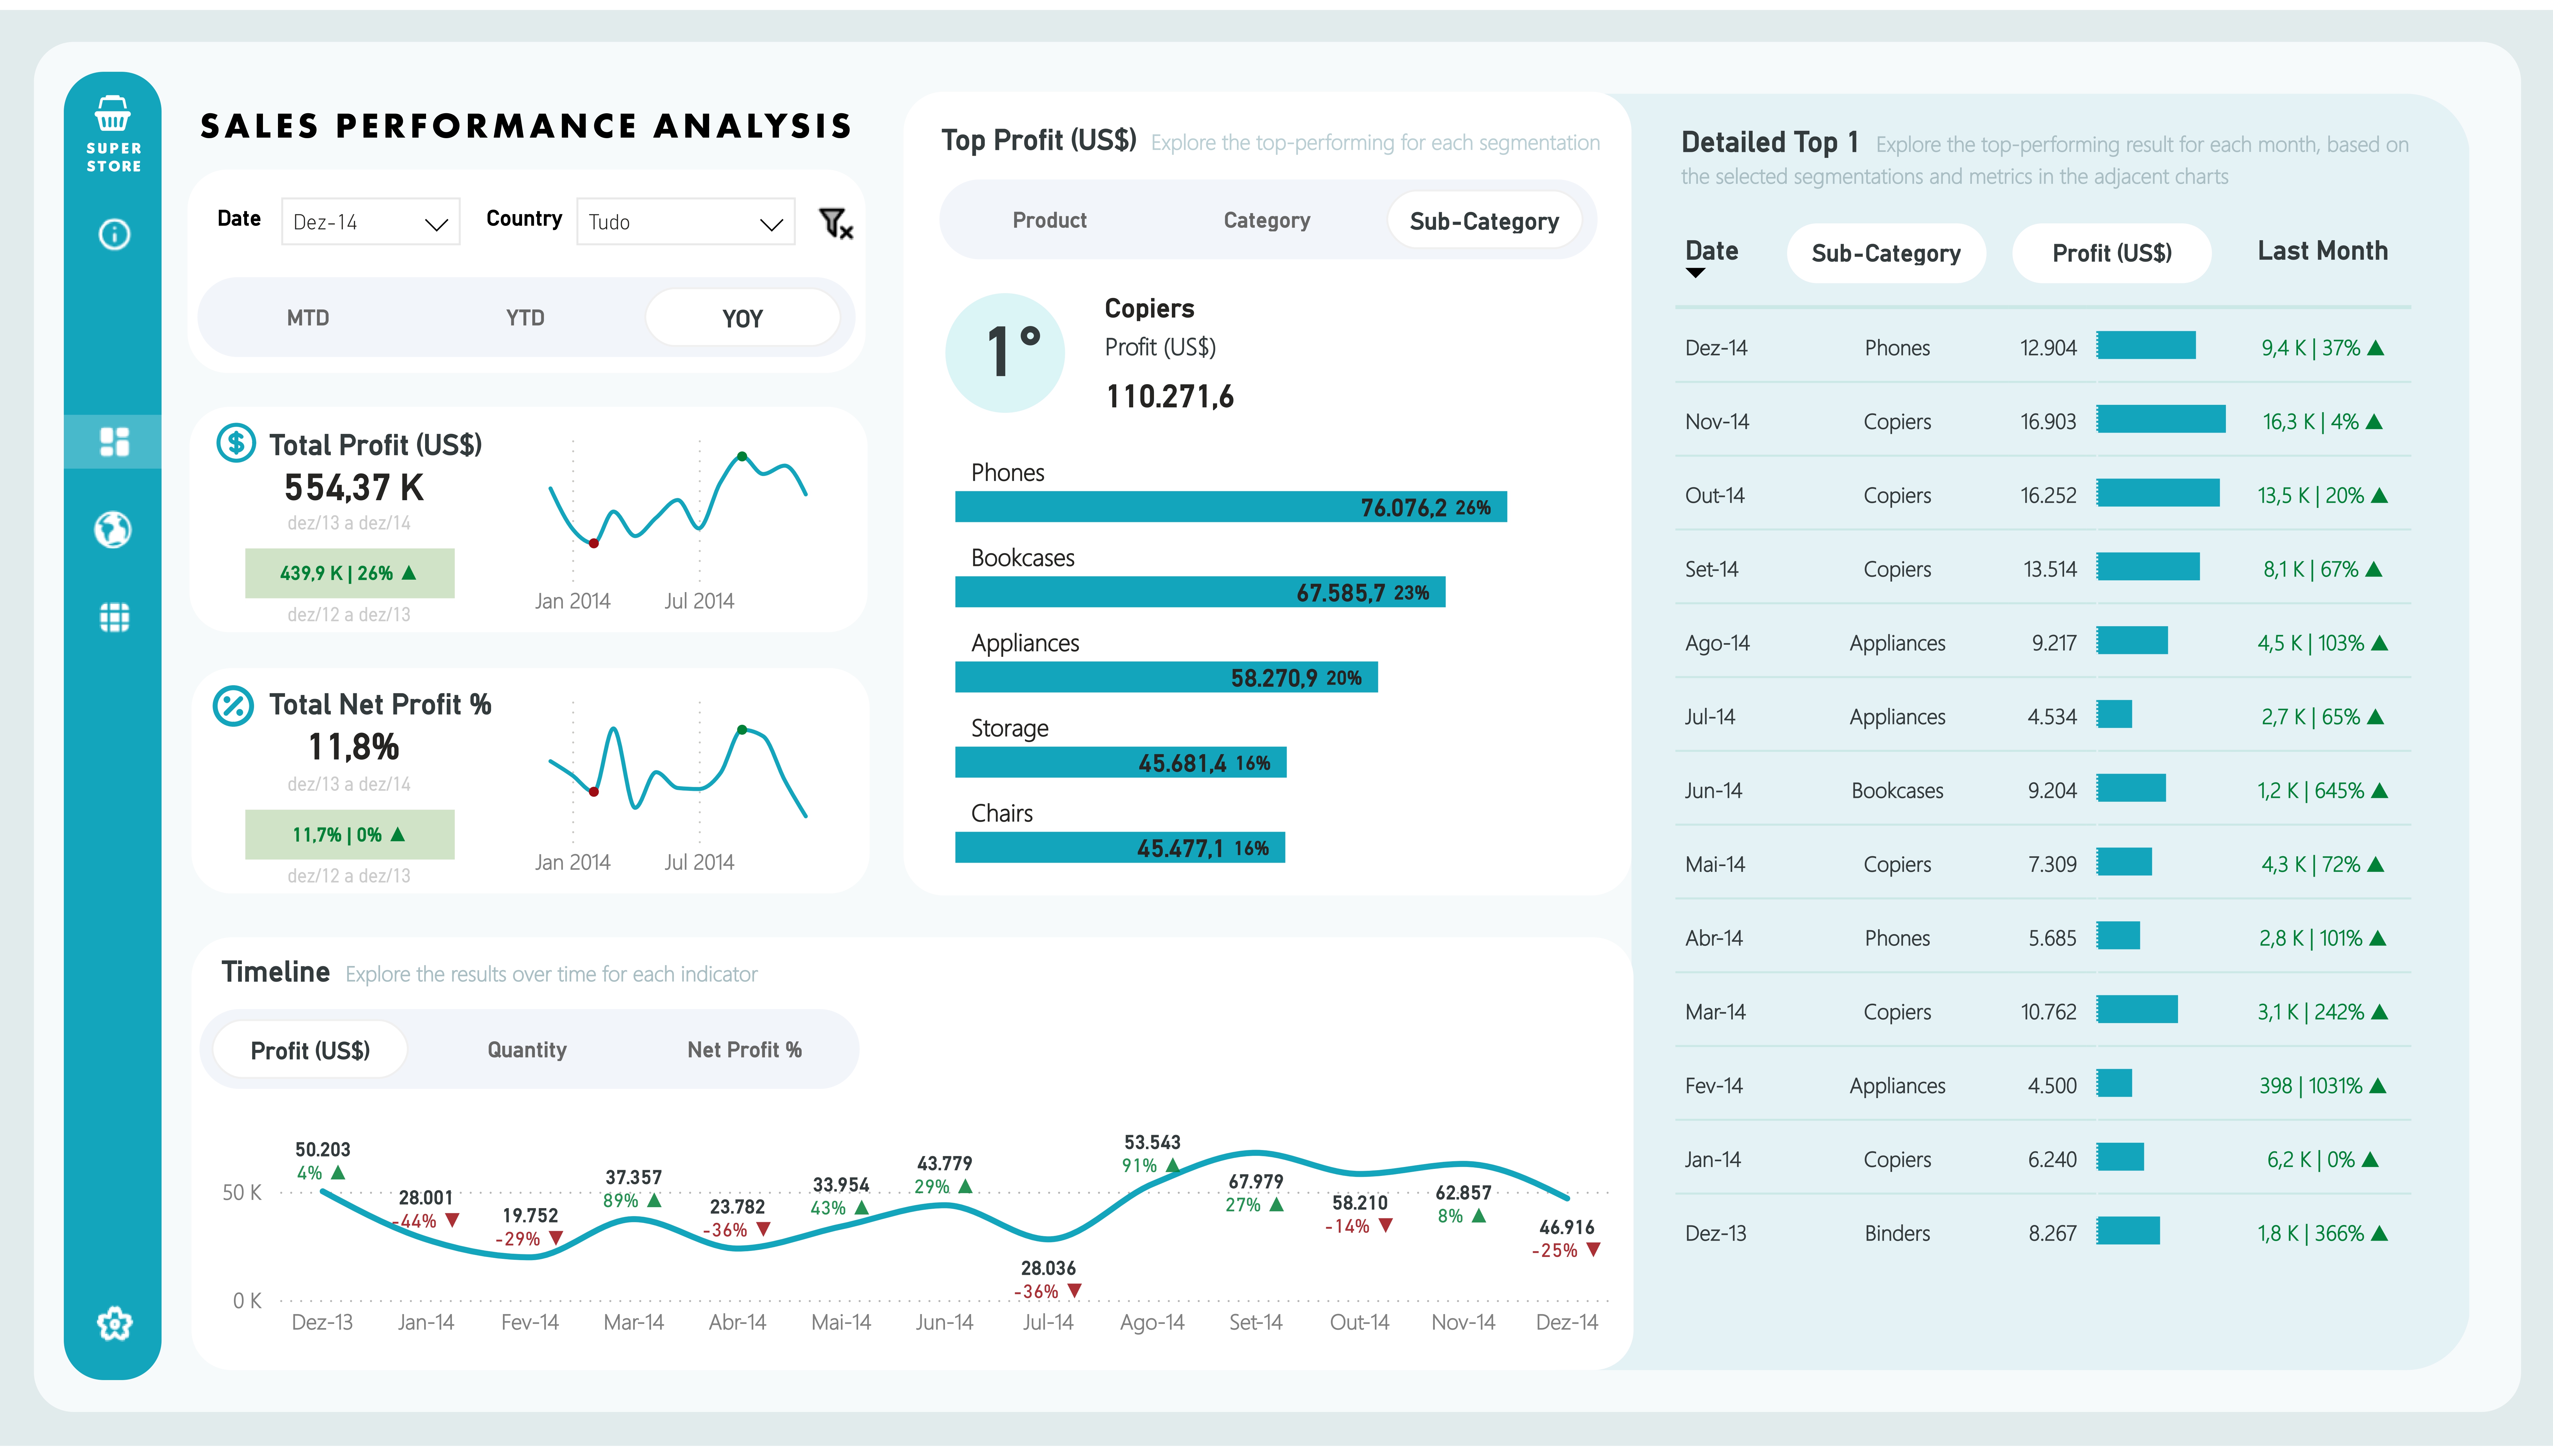The image size is (2553, 1456).
Task: Open the Country dropdown showing Tudo
Action: tap(686, 222)
